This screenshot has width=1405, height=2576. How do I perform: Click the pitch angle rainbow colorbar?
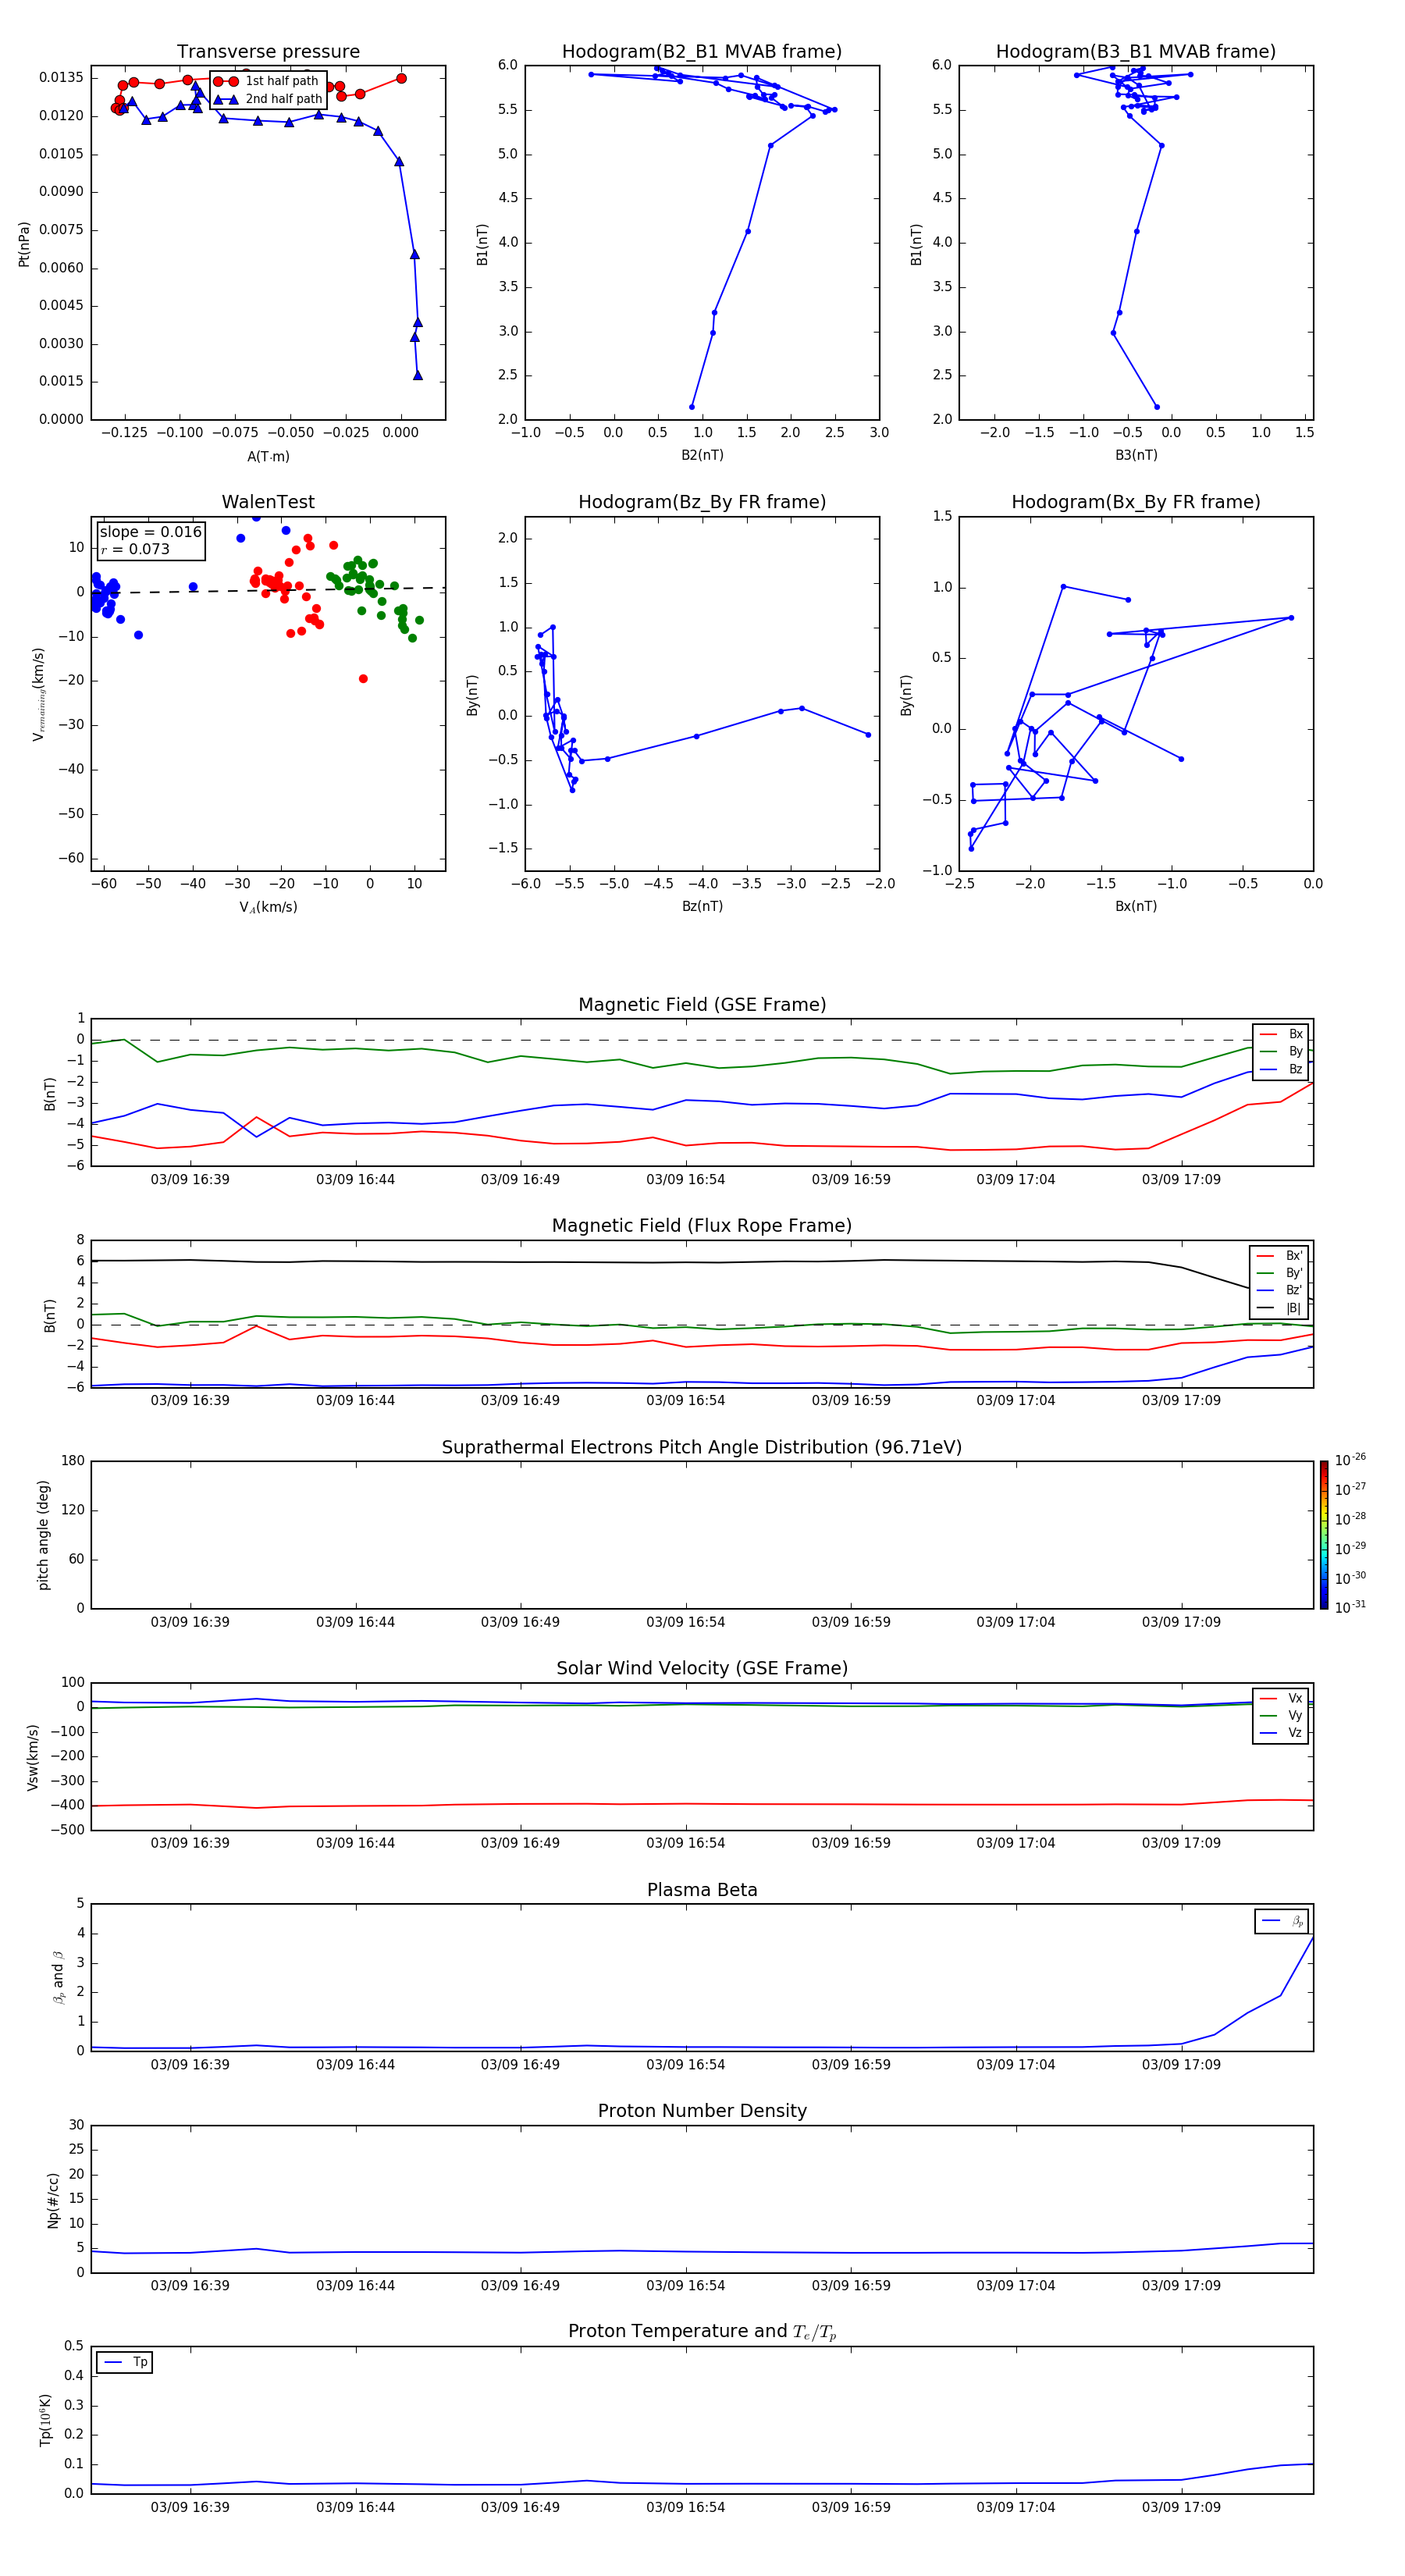pyautogui.click(x=1324, y=1535)
